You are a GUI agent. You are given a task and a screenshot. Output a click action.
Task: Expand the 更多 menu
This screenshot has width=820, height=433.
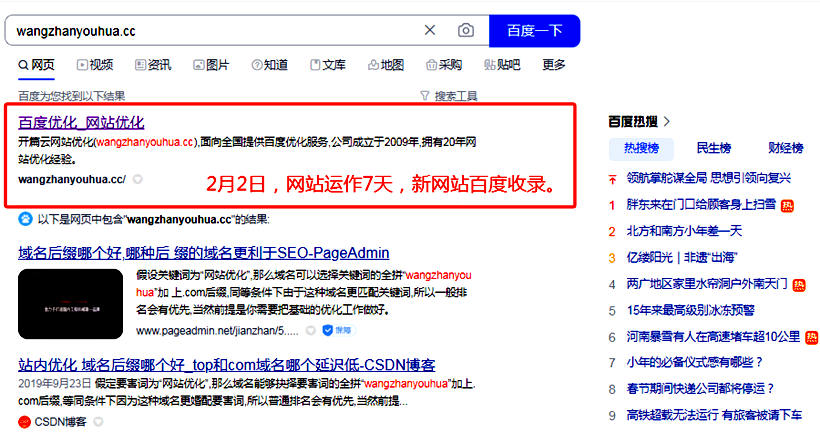point(554,65)
